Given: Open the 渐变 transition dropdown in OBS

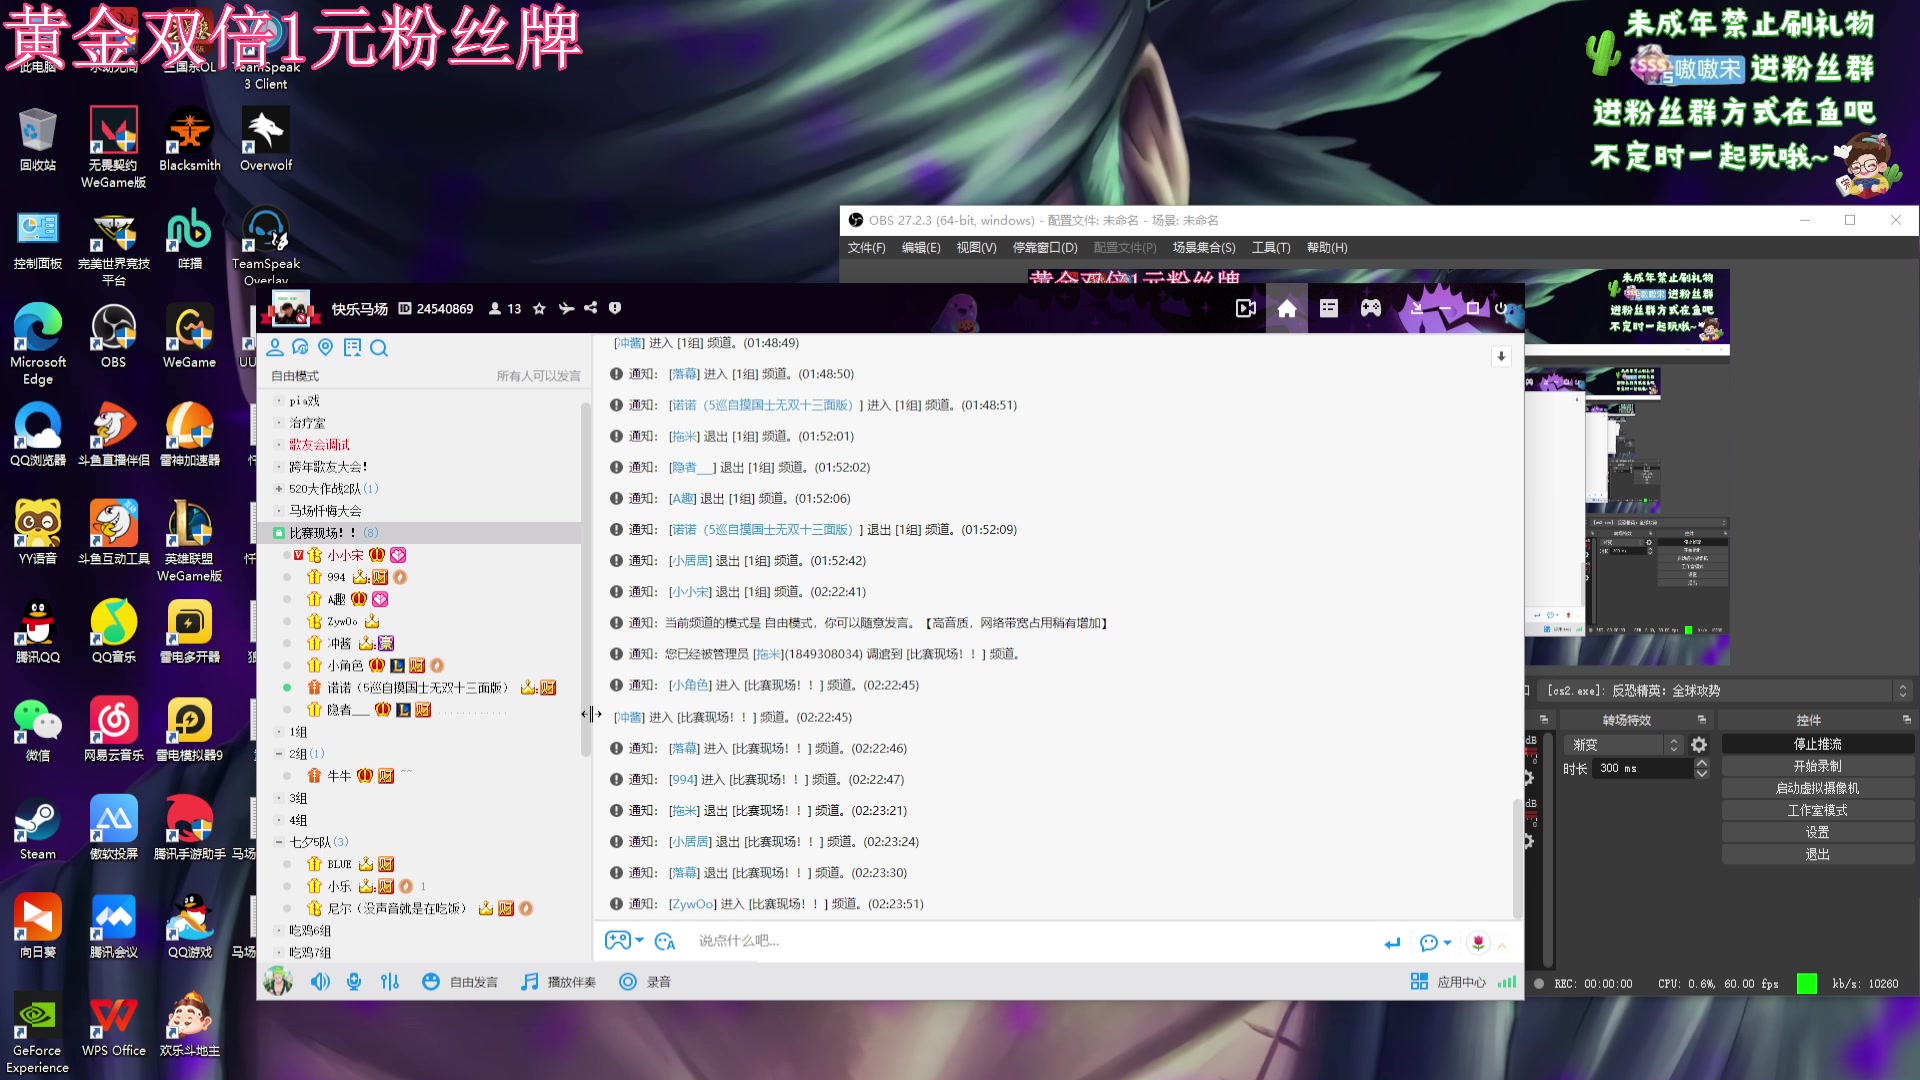Looking at the screenshot, I should [x=1622, y=744].
